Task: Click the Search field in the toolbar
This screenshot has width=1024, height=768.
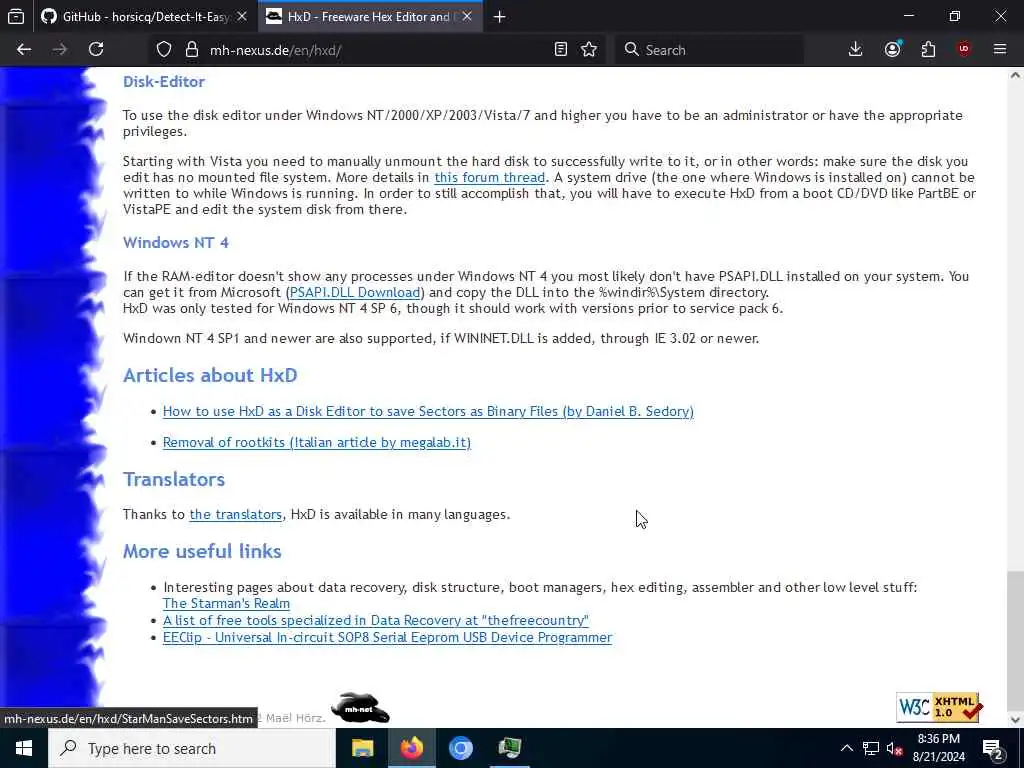Action: [709, 50]
